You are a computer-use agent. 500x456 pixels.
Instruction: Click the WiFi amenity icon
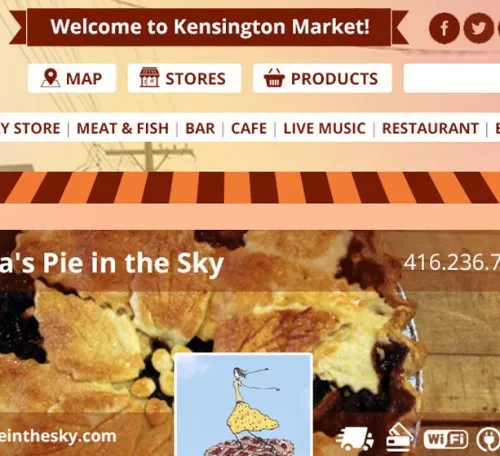(446, 440)
